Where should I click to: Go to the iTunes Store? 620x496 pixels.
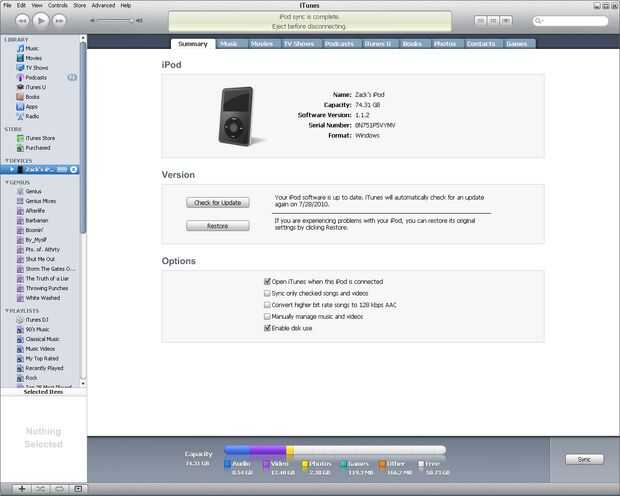point(36,138)
